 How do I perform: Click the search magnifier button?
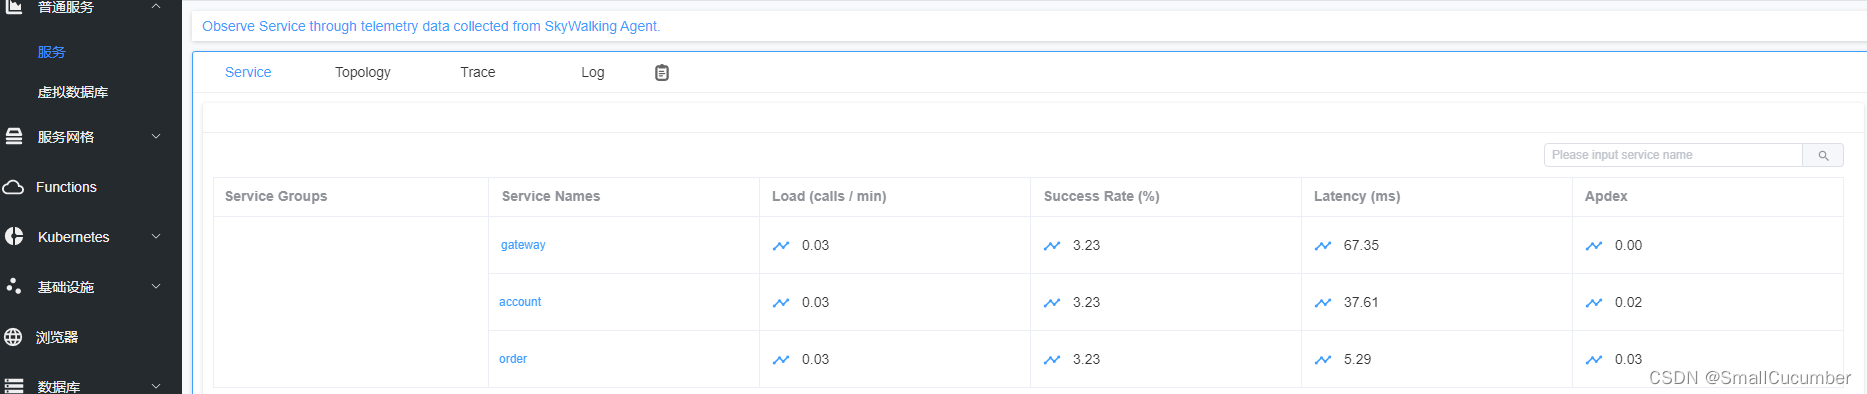[x=1823, y=155]
